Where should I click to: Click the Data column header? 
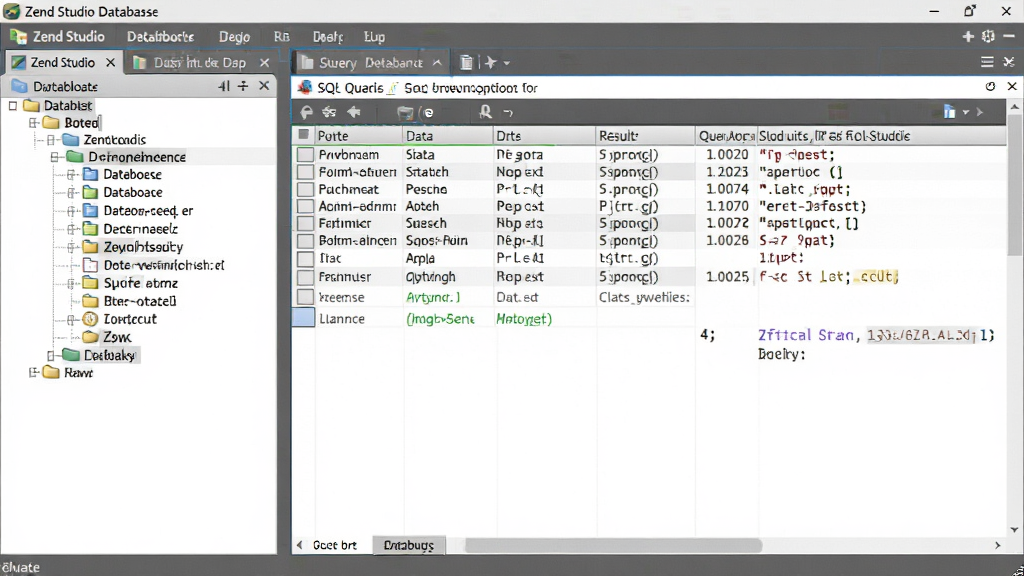point(447,136)
